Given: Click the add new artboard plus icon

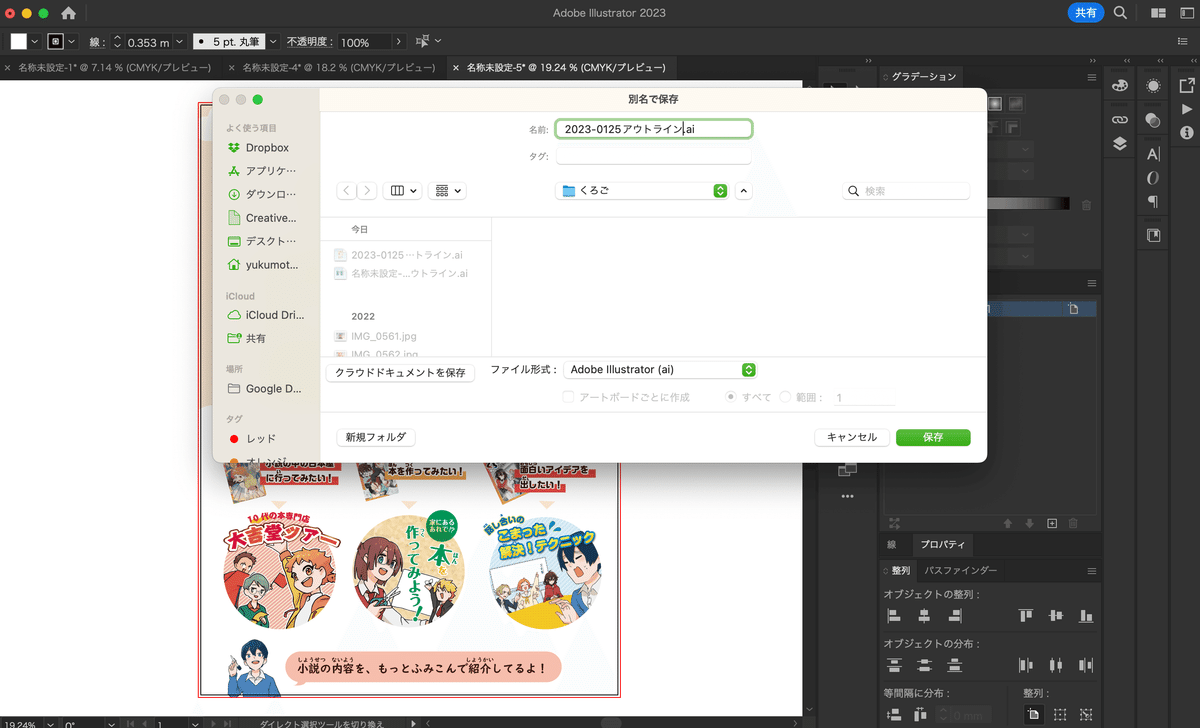Looking at the screenshot, I should (1052, 523).
